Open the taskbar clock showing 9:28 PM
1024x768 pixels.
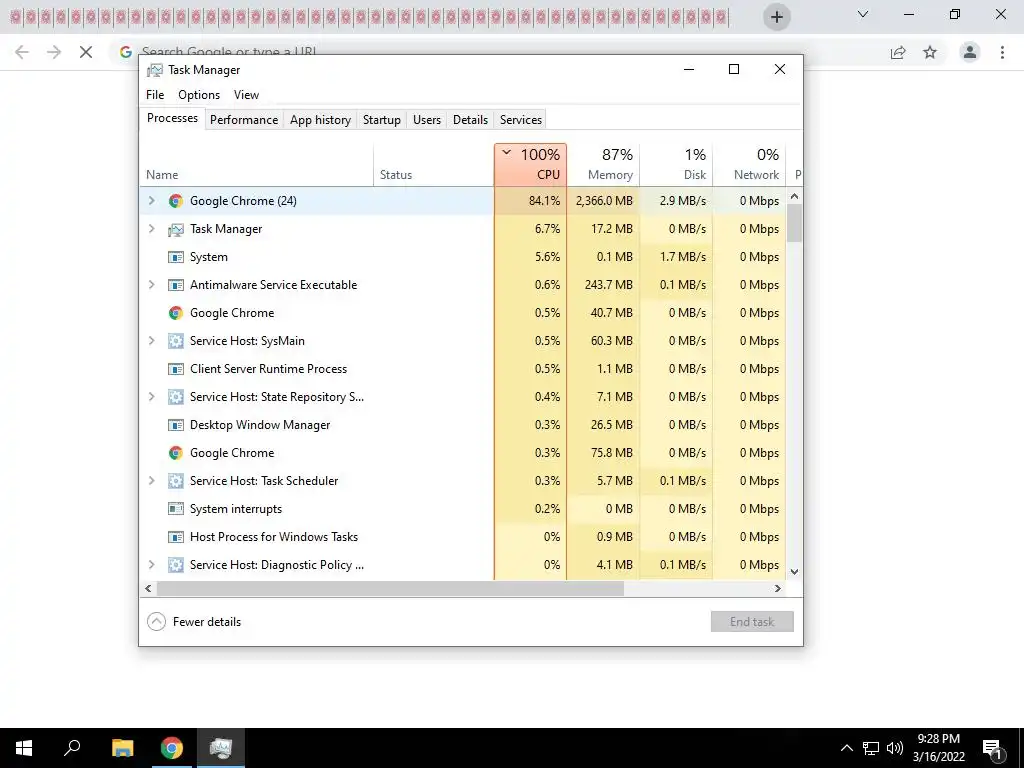pos(938,748)
